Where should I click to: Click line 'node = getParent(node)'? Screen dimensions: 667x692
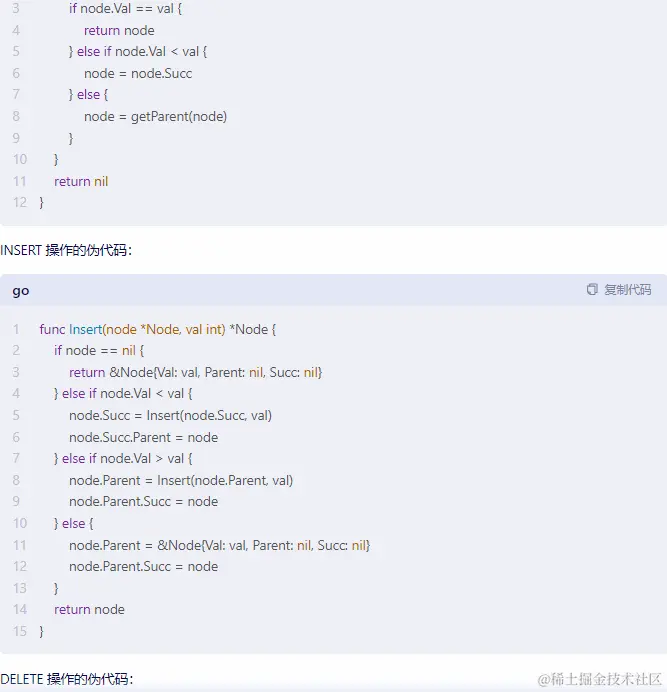pos(155,117)
